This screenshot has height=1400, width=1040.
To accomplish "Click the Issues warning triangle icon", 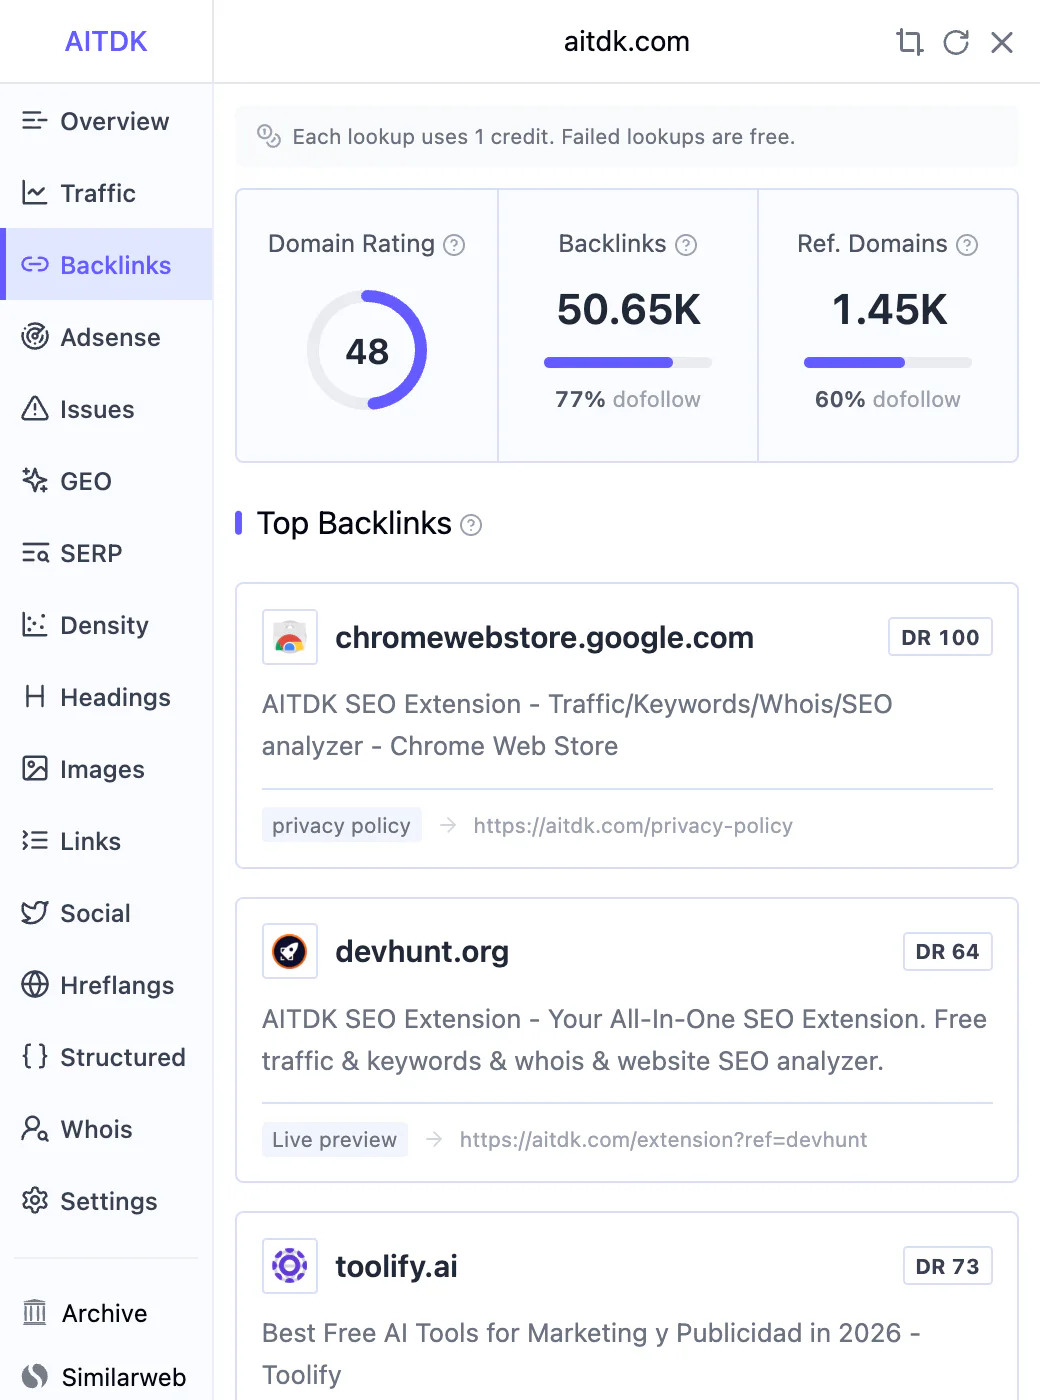I will [35, 409].
